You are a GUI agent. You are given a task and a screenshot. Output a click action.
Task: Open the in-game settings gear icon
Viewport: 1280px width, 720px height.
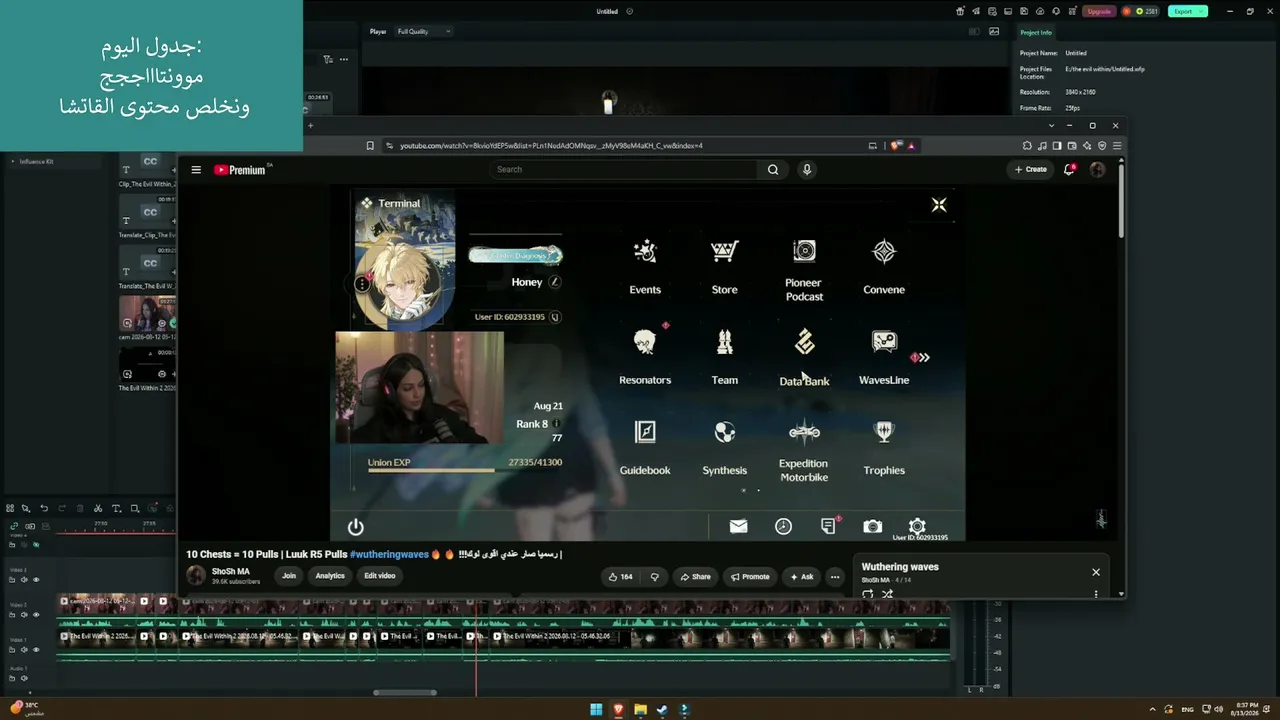917,526
